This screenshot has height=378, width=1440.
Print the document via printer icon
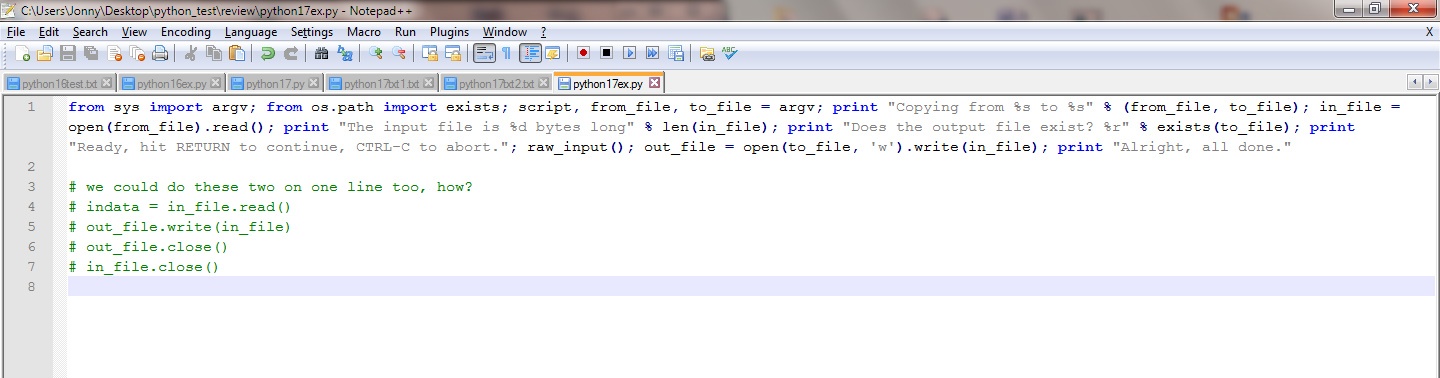[x=160, y=53]
